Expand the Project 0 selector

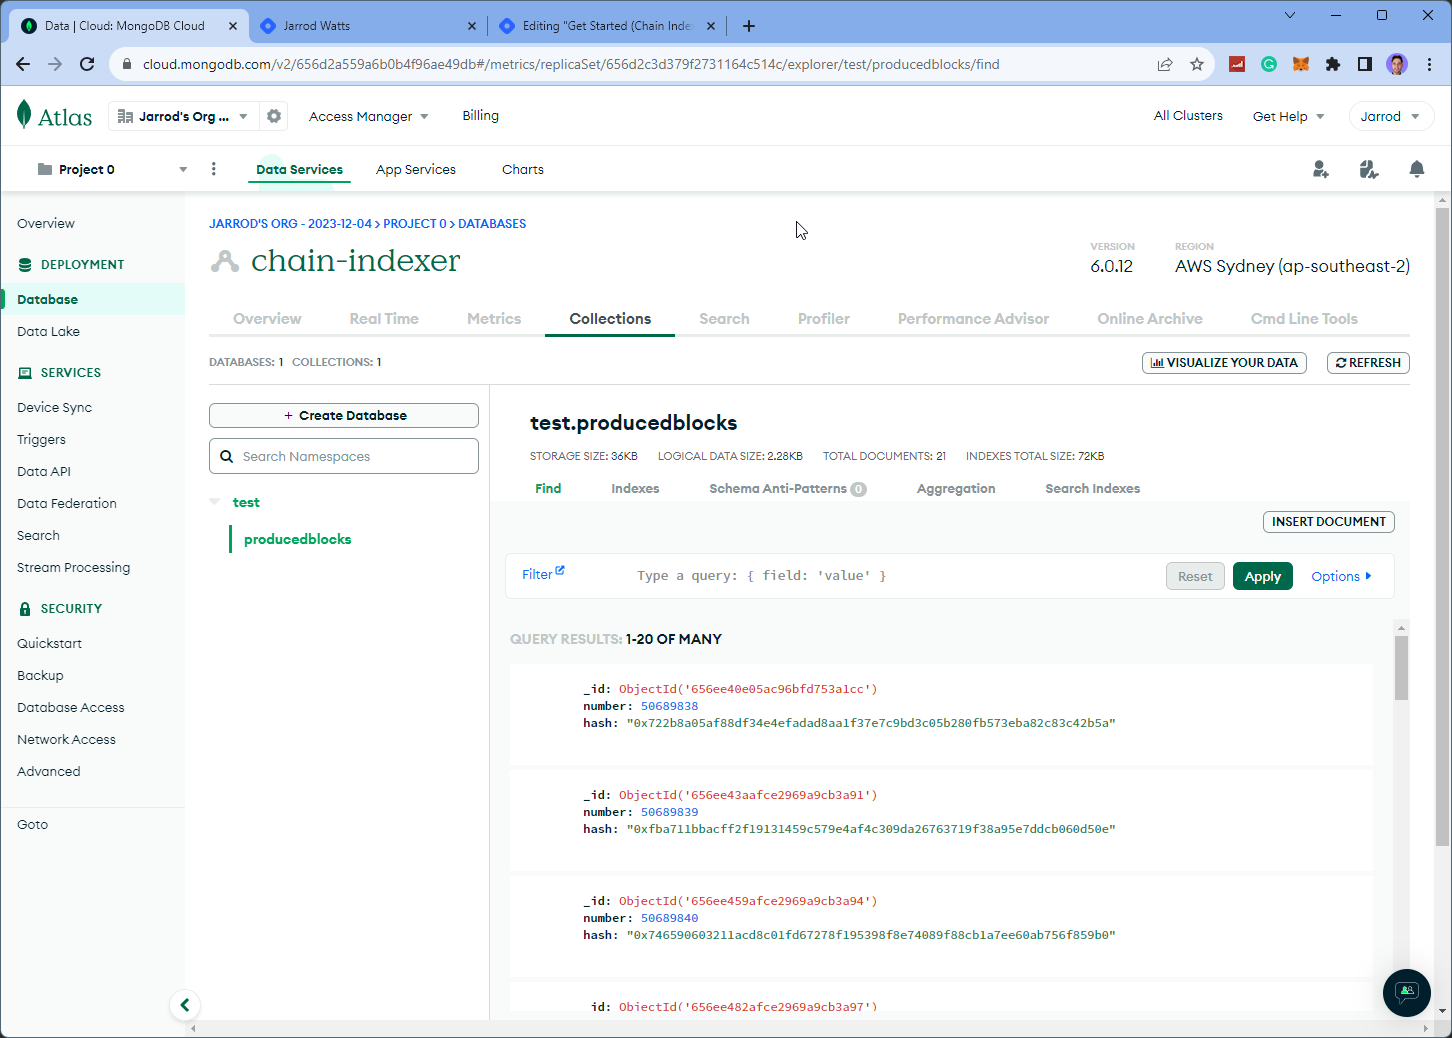pyautogui.click(x=111, y=169)
